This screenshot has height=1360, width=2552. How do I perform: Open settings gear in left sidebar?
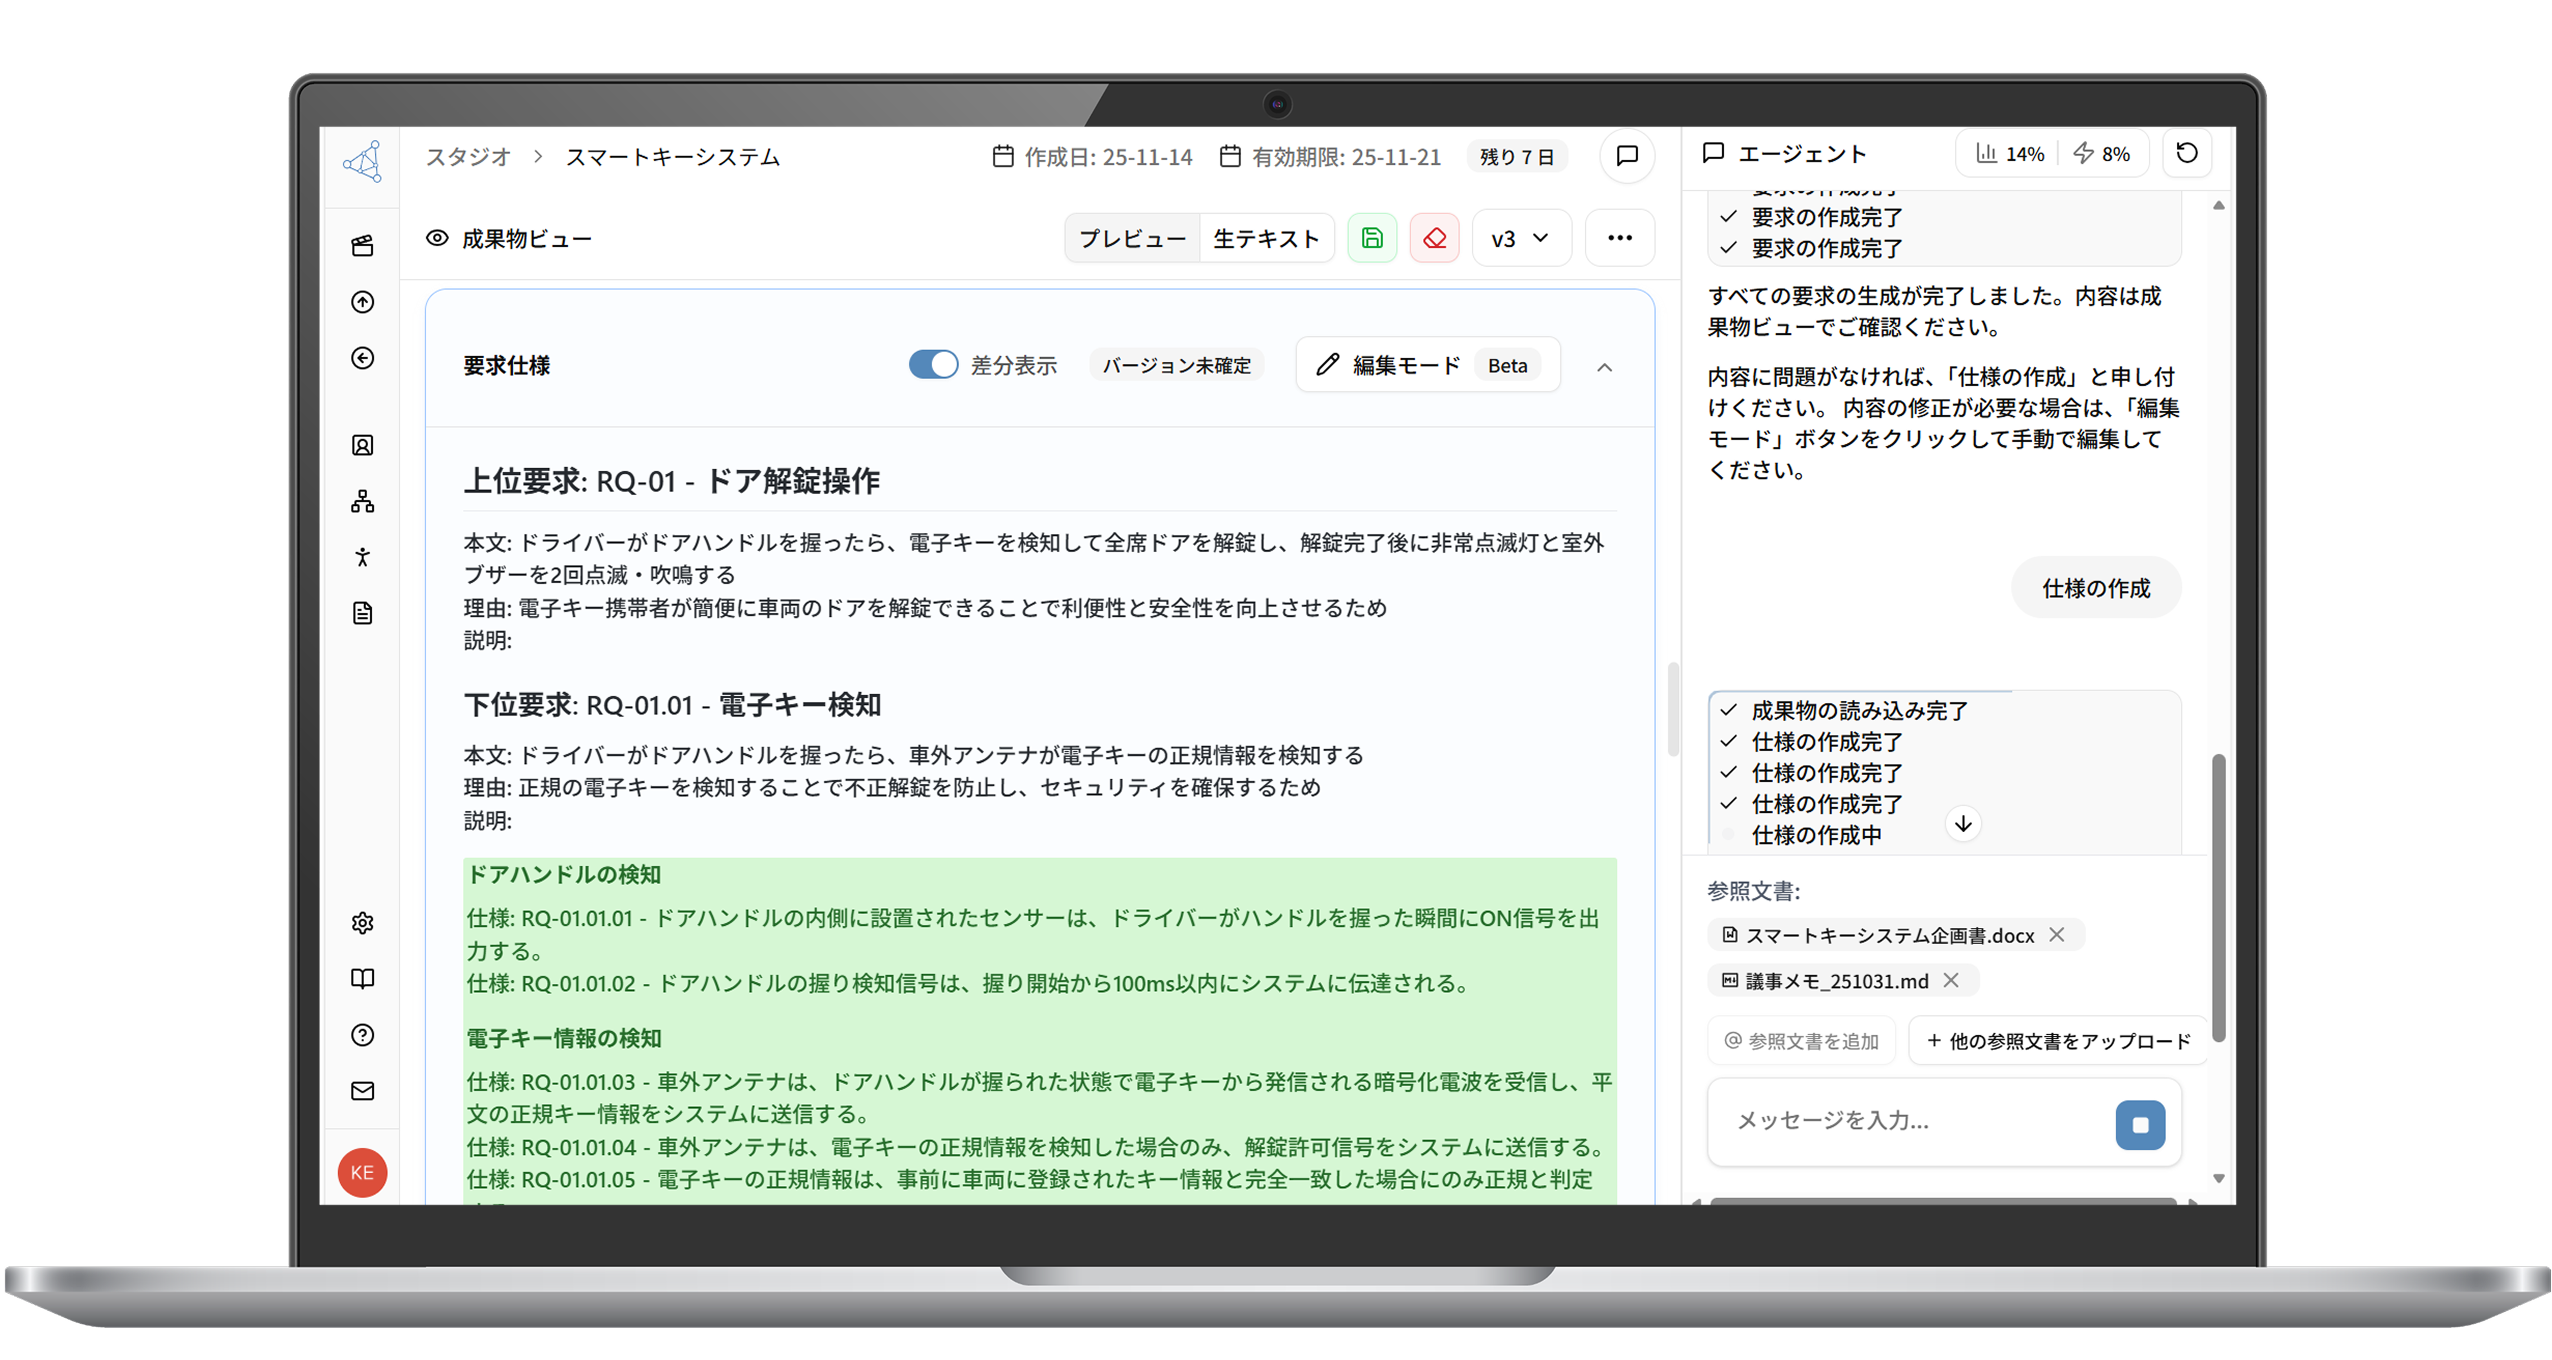pyautogui.click(x=363, y=922)
